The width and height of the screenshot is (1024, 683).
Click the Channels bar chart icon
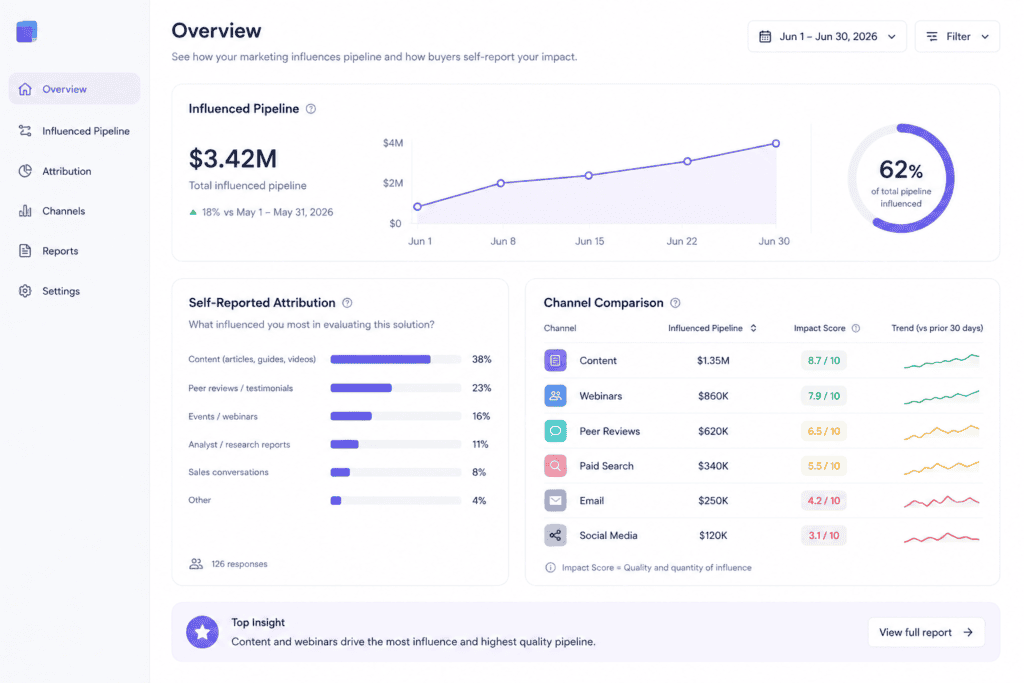[x=25, y=211]
